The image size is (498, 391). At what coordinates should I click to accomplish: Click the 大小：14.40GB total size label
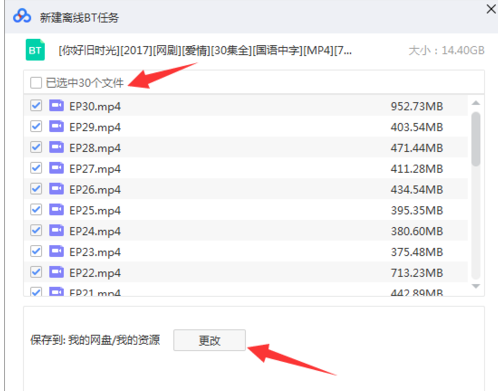point(446,50)
